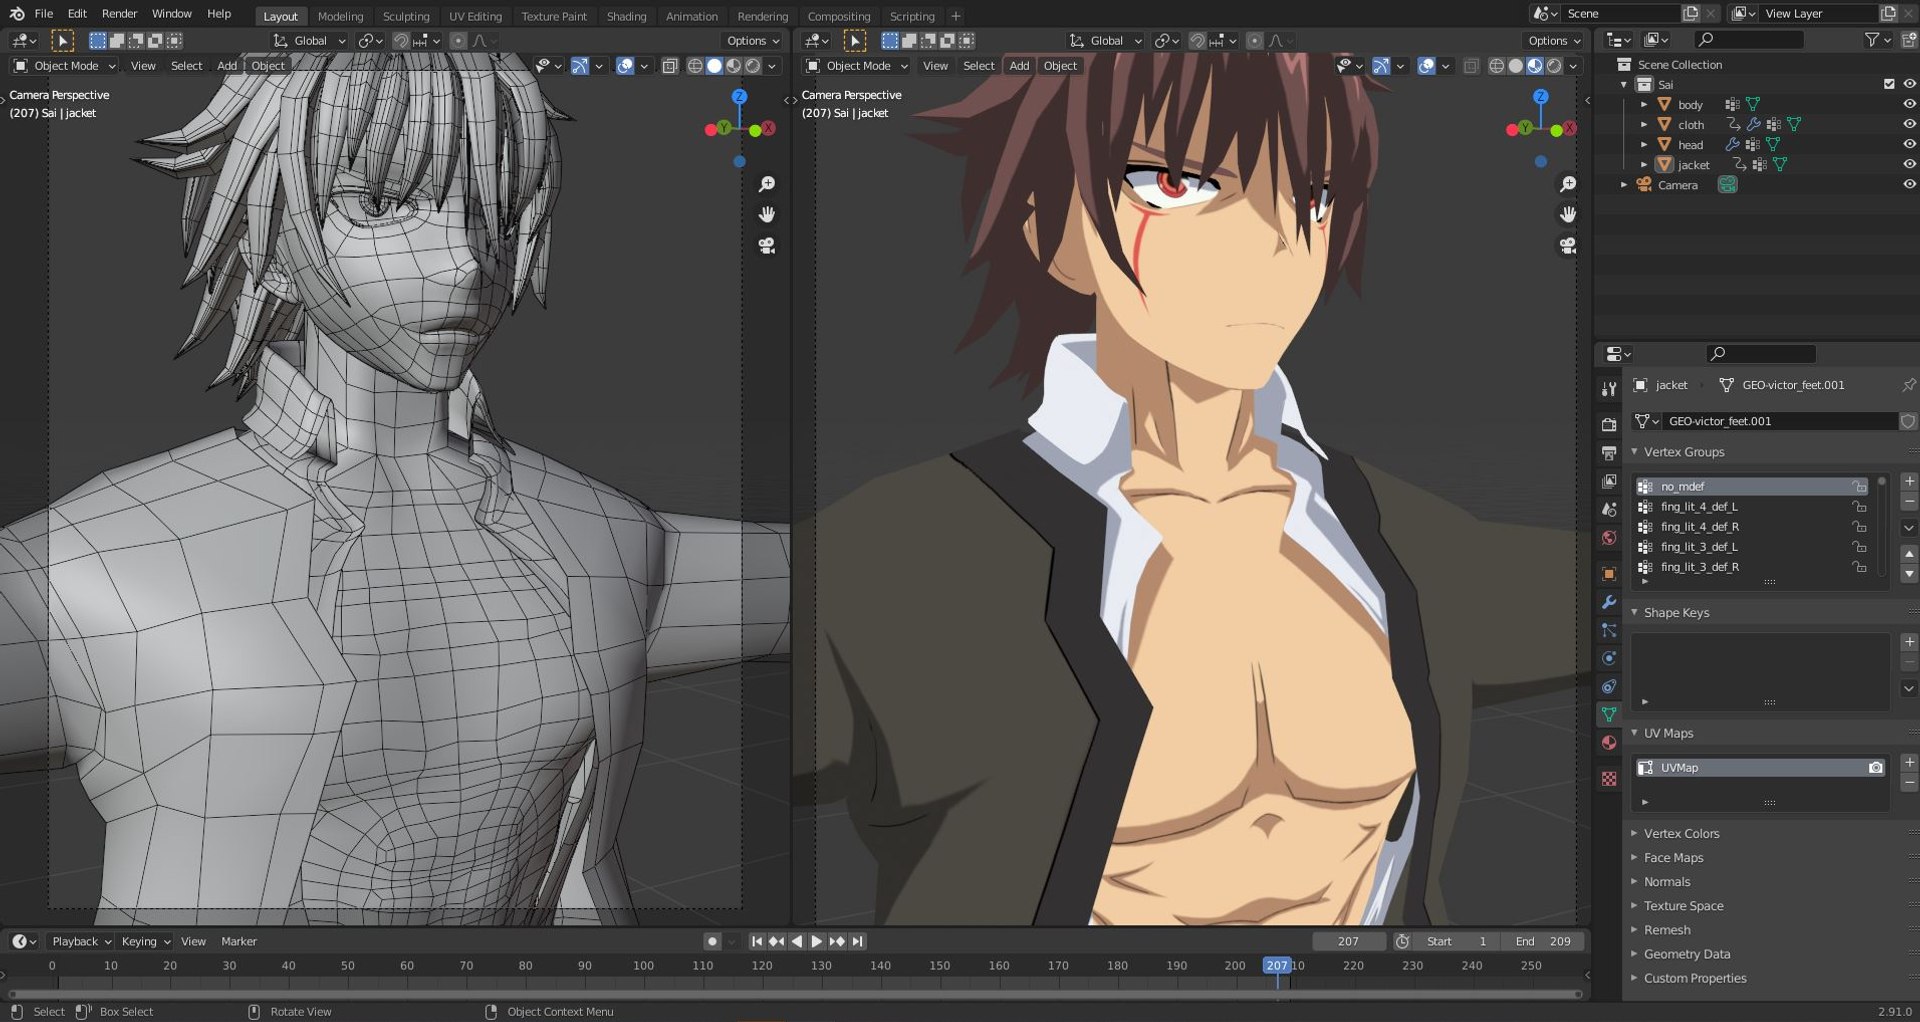Open the Material properties tab
This screenshot has height=1022, width=1920.
(x=1609, y=743)
